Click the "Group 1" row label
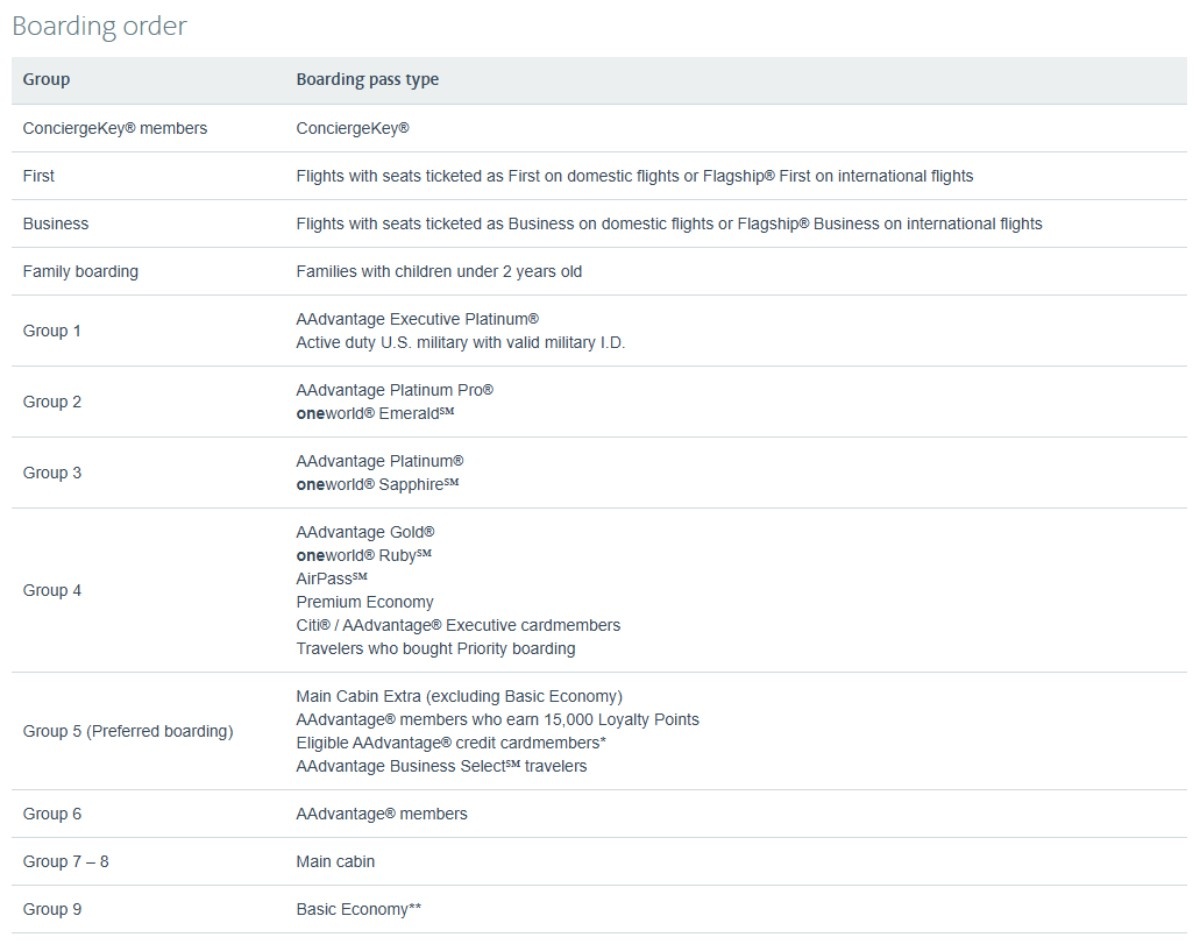The image size is (1200, 952). 52,330
